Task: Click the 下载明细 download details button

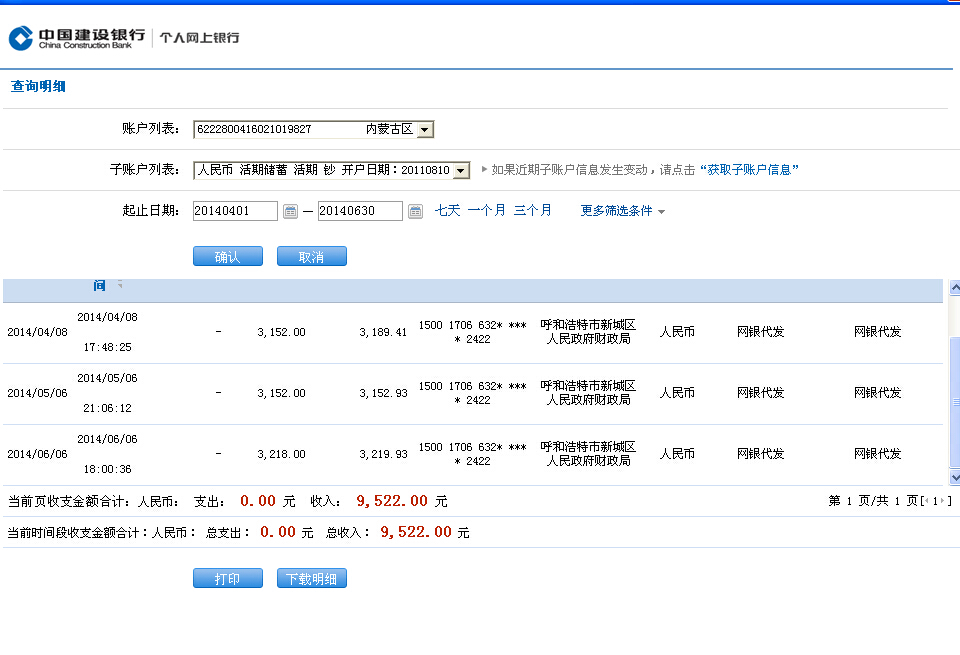Action: point(311,579)
